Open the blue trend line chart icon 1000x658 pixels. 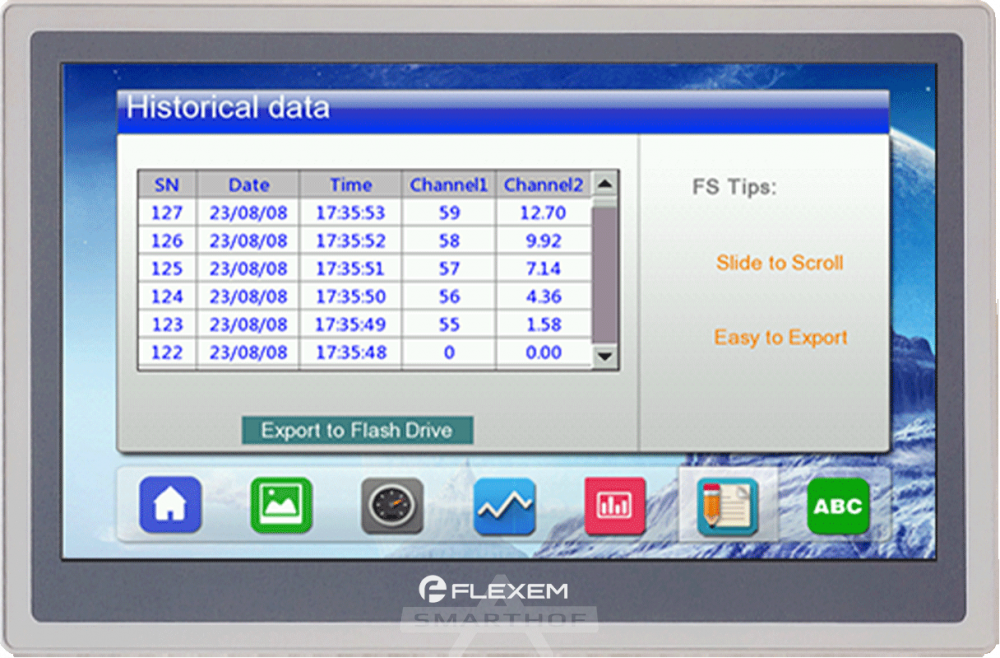pyautogui.click(x=504, y=506)
